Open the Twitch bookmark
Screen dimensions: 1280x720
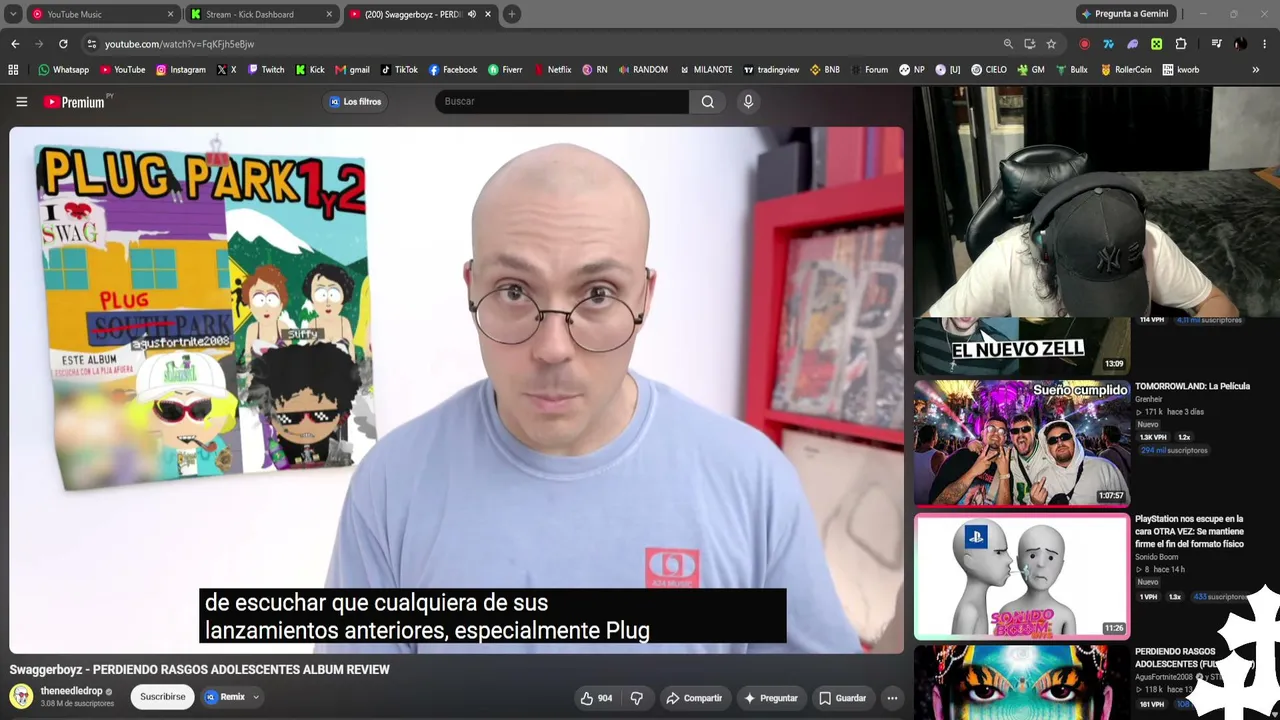click(x=266, y=70)
